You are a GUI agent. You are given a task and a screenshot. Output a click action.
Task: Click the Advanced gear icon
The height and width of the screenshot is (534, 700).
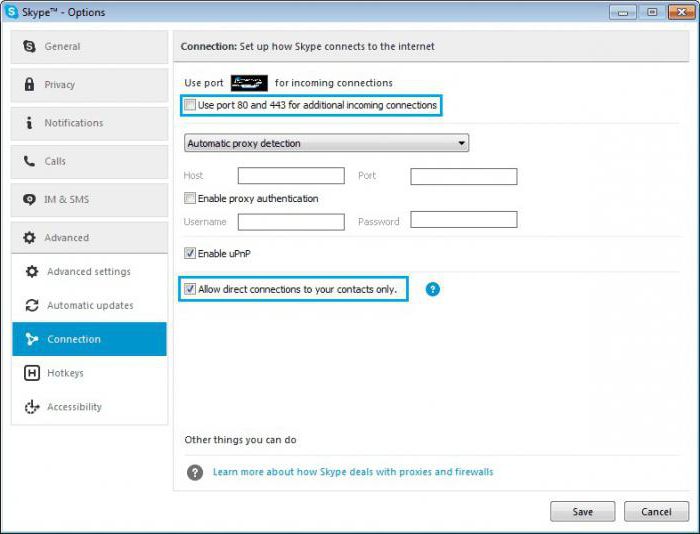[29, 238]
